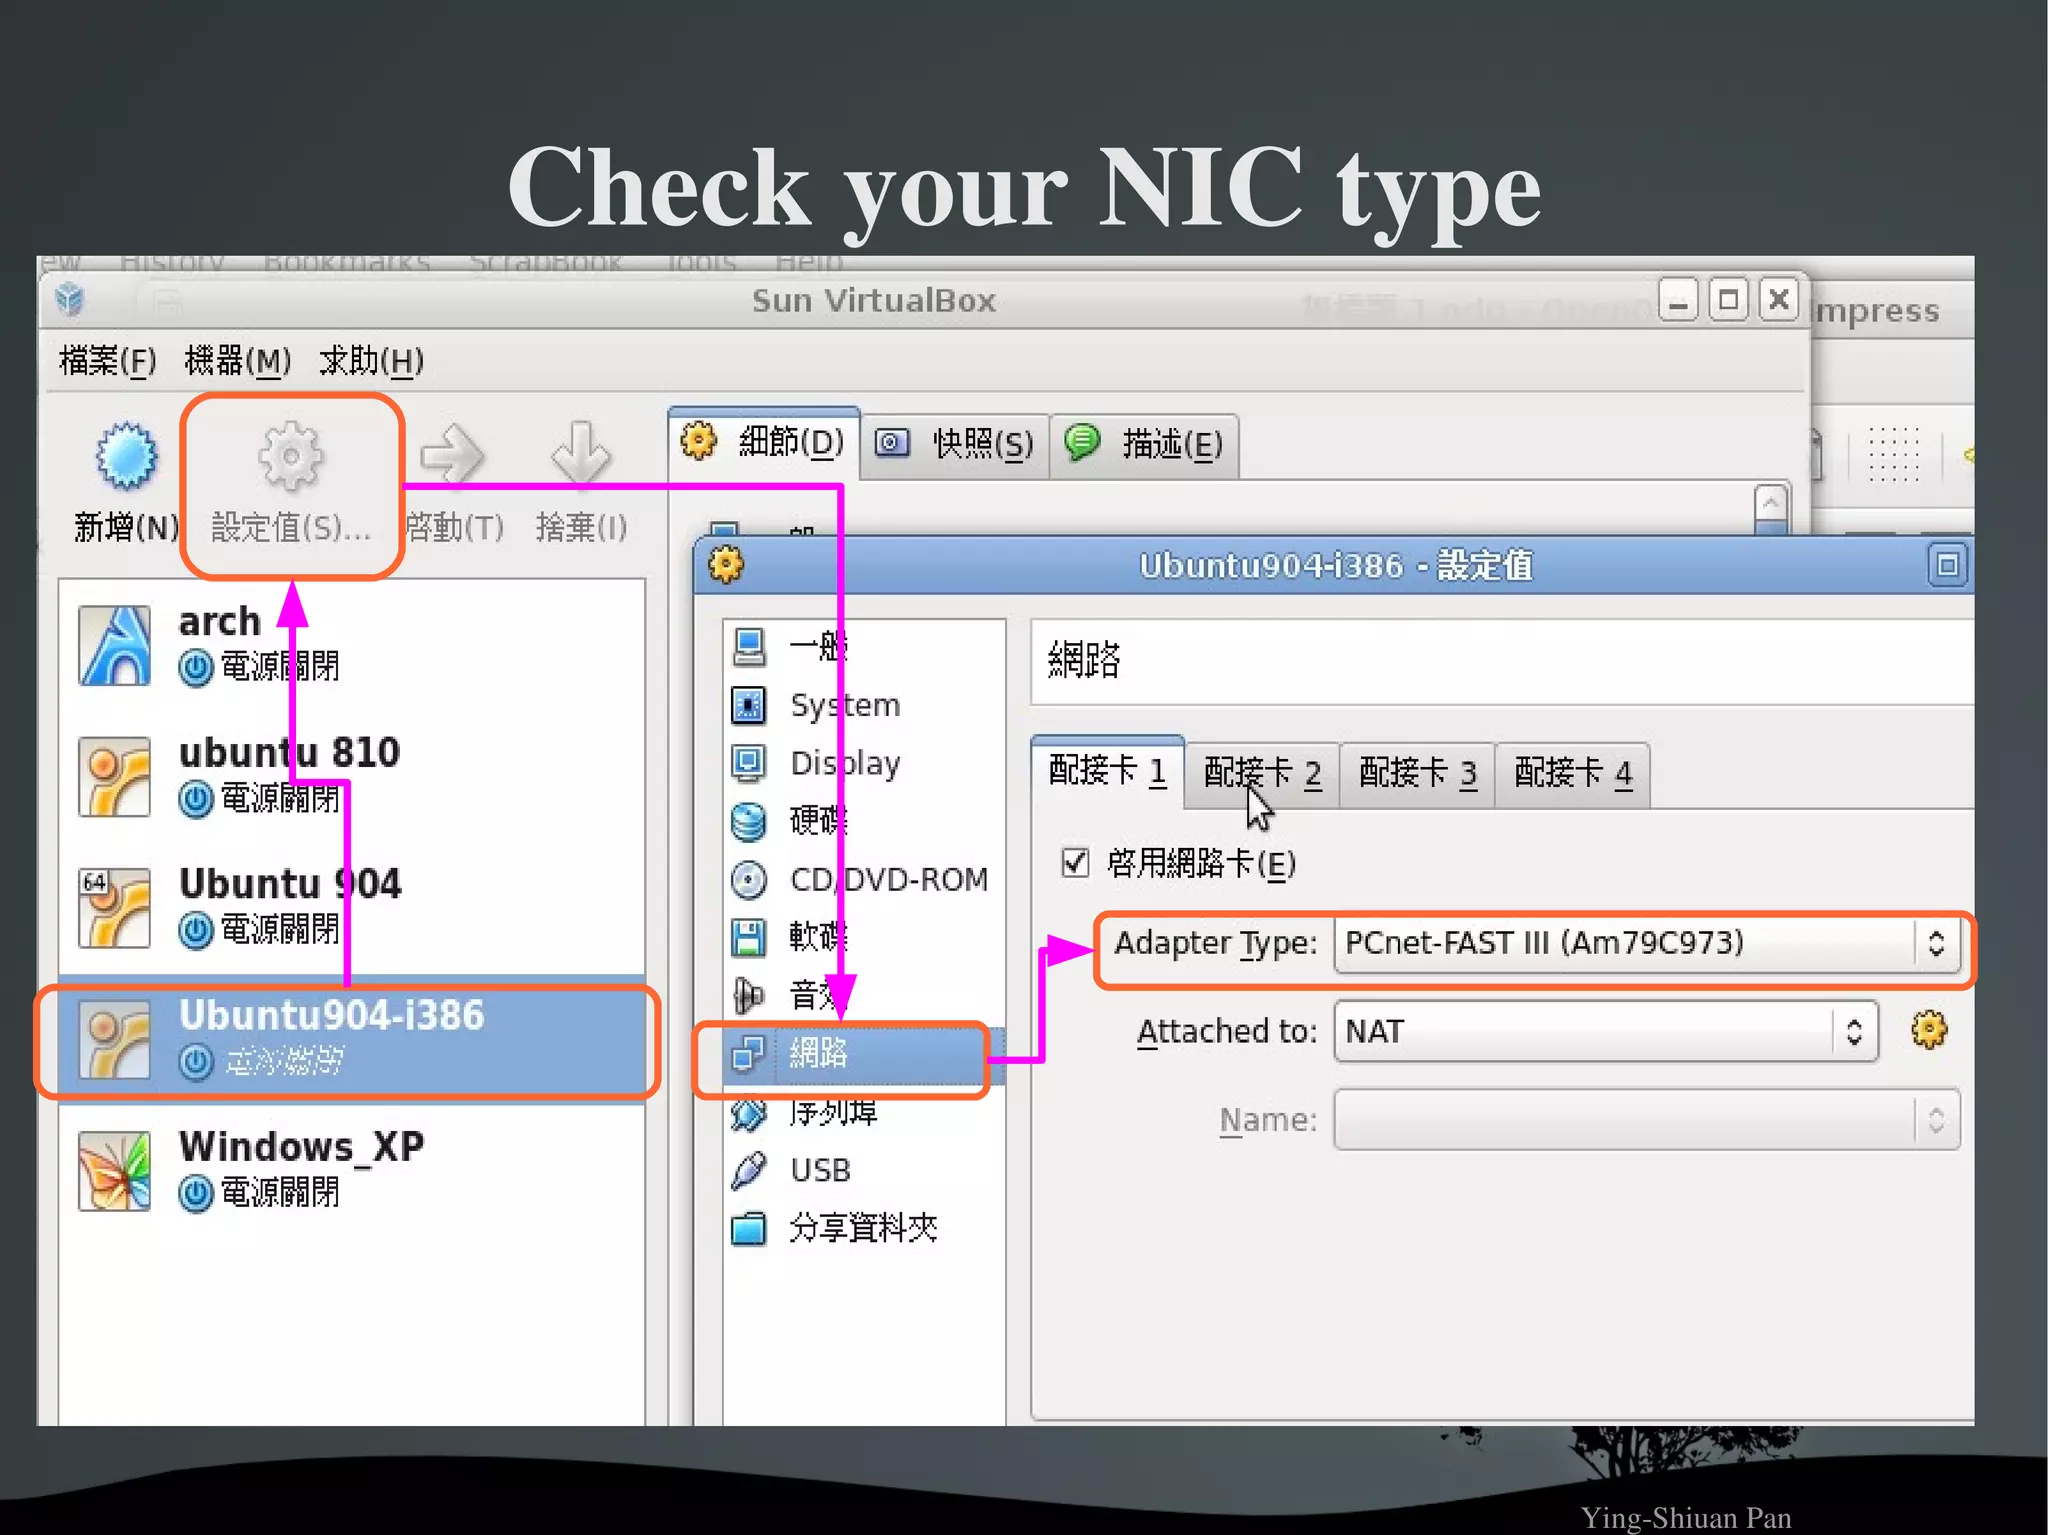Select the 配接卡 1 adapter tab
The height and width of the screenshot is (1535, 2048).
click(x=1107, y=770)
